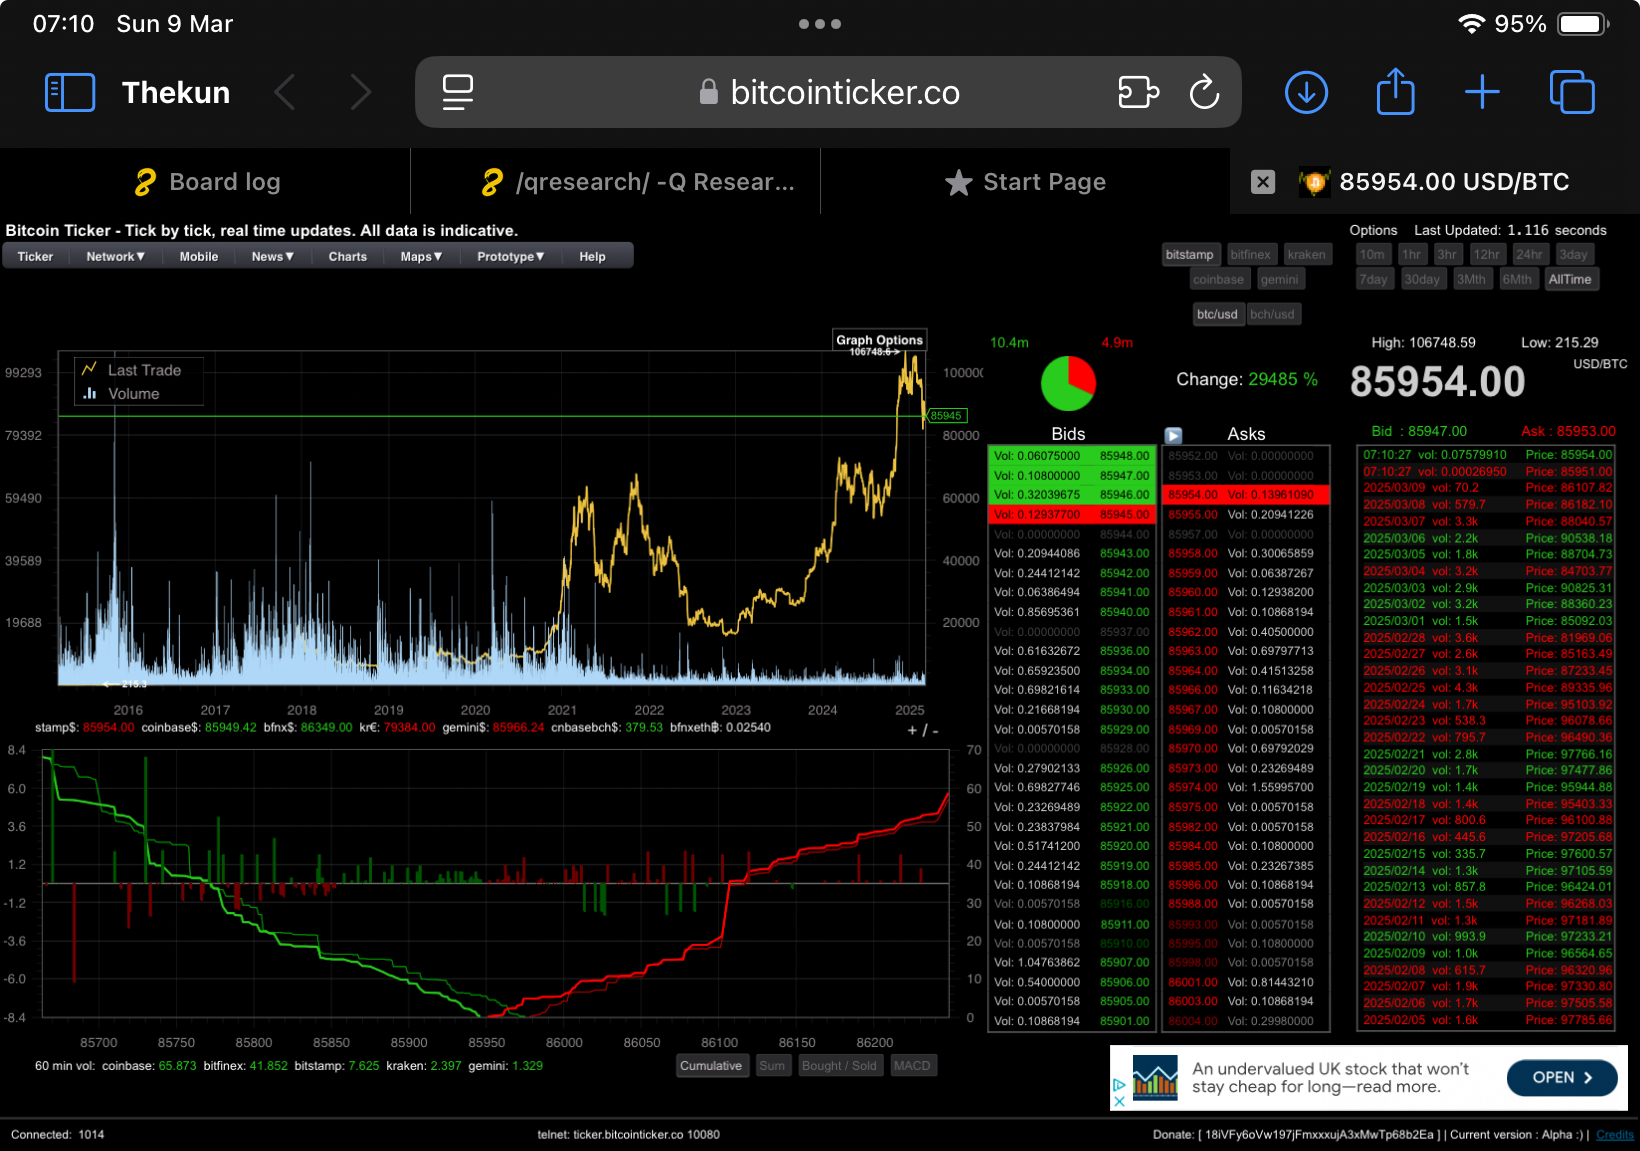
Task: Open the Credits link
Action: (x=1615, y=1135)
